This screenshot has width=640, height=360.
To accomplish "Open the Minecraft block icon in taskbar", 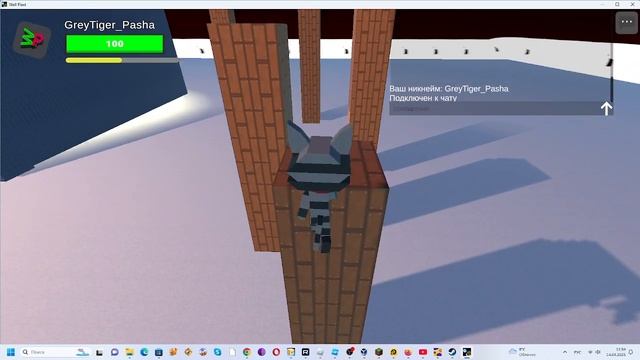I will pyautogui.click(x=379, y=352).
